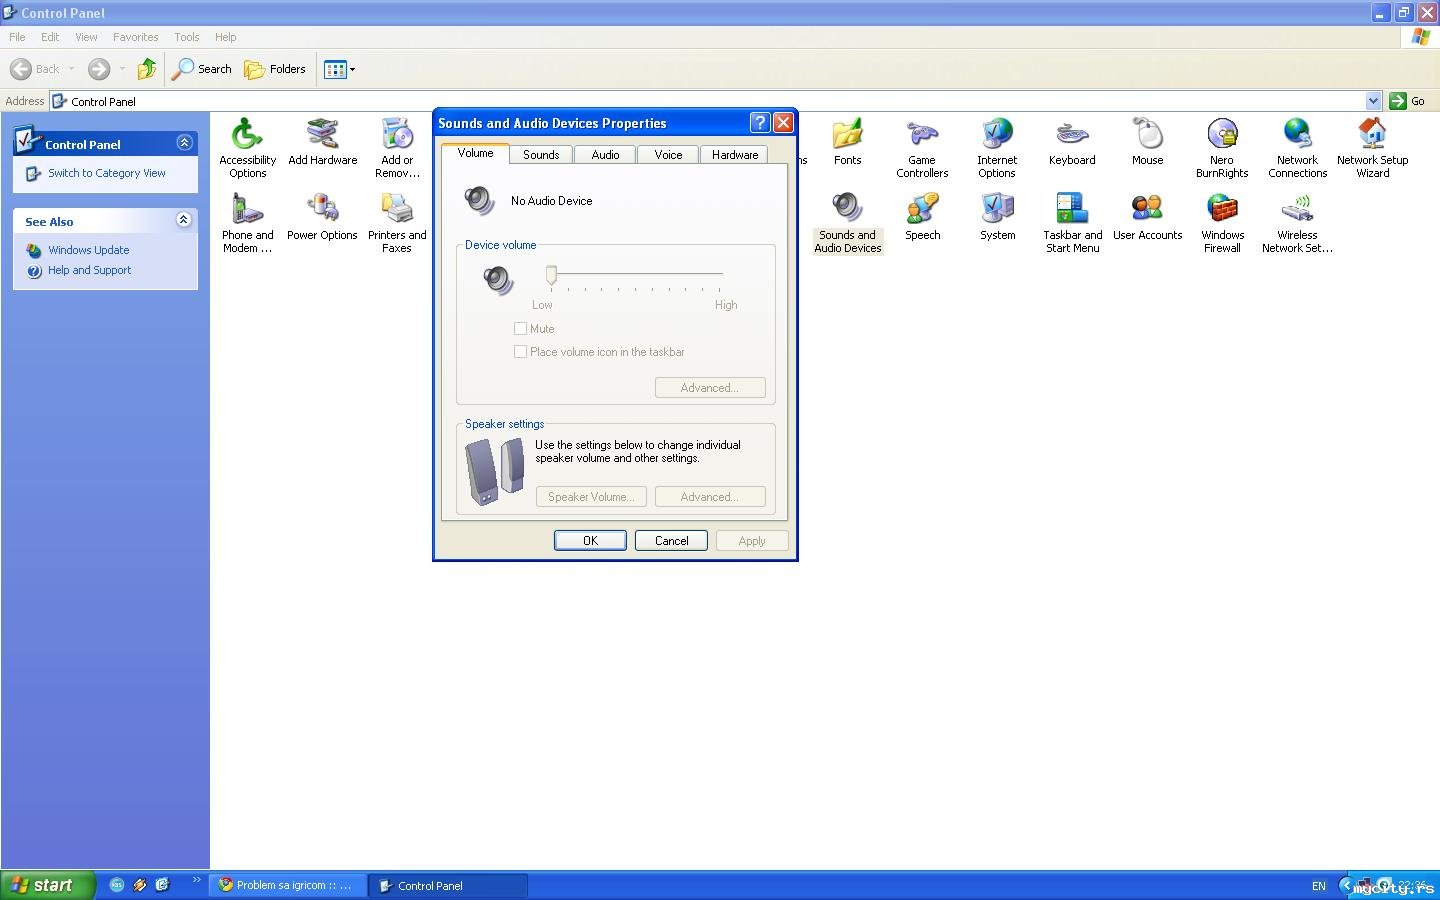Open the Accessibility Options icon
This screenshot has height=900, width=1440.
(x=247, y=146)
